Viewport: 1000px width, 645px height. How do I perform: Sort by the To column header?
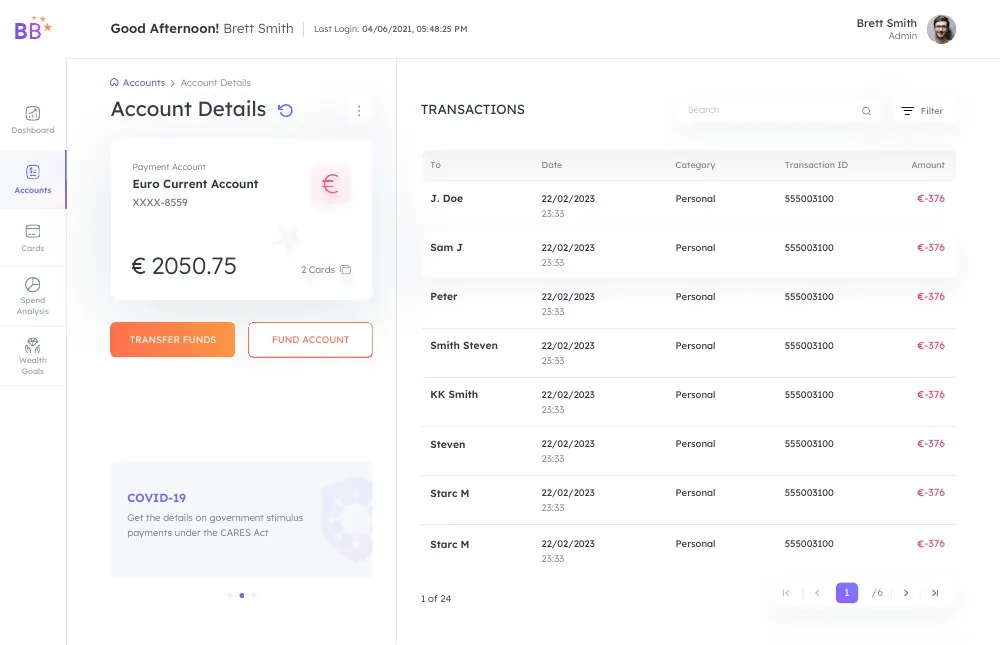pos(436,165)
